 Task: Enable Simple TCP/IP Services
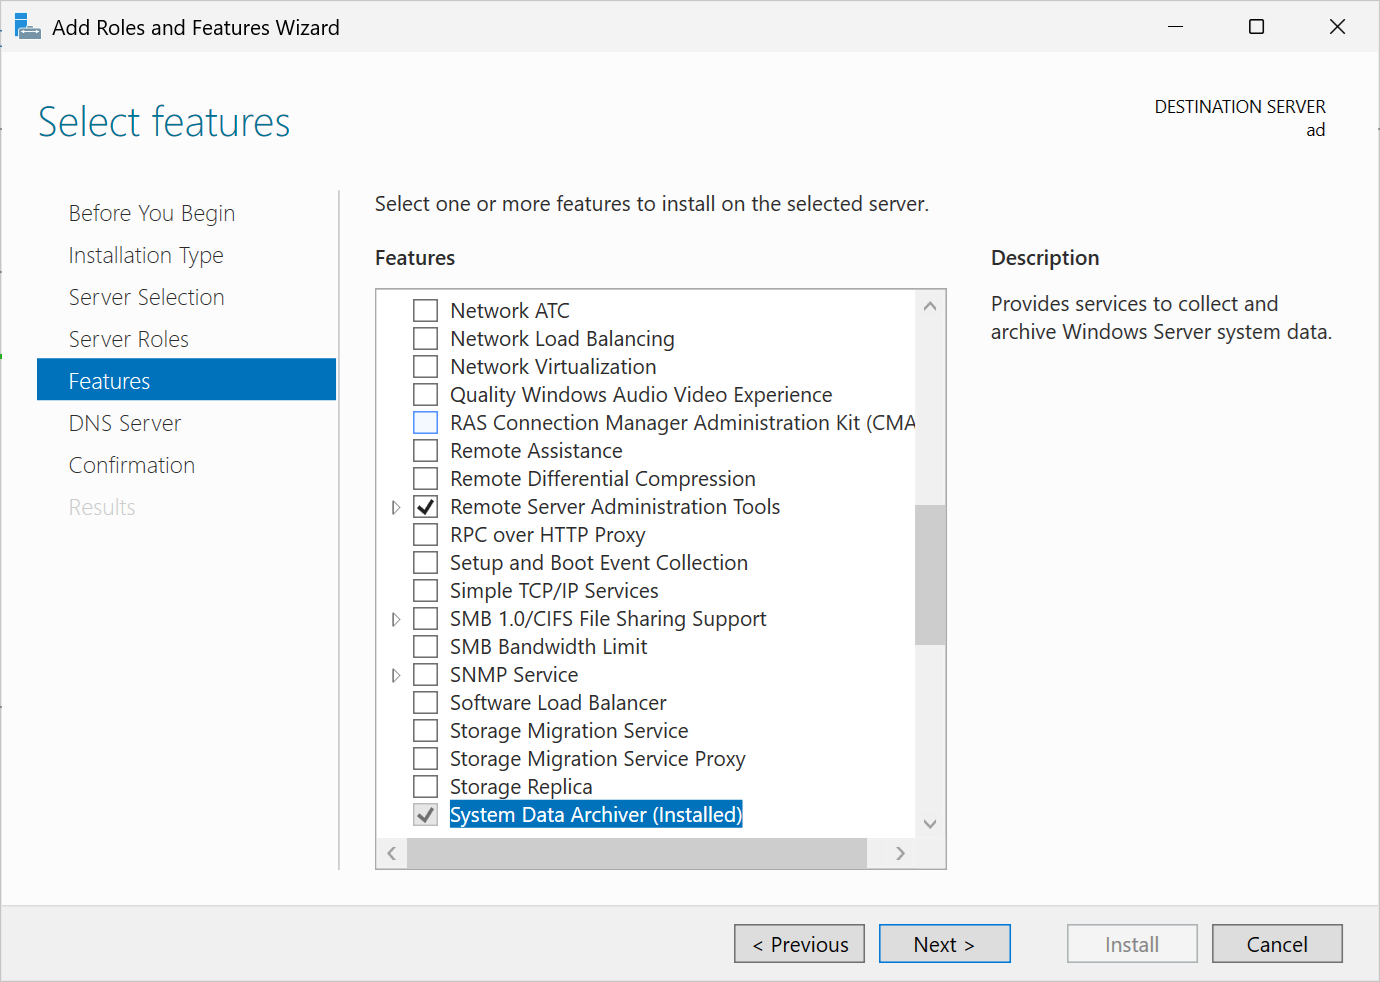425,590
